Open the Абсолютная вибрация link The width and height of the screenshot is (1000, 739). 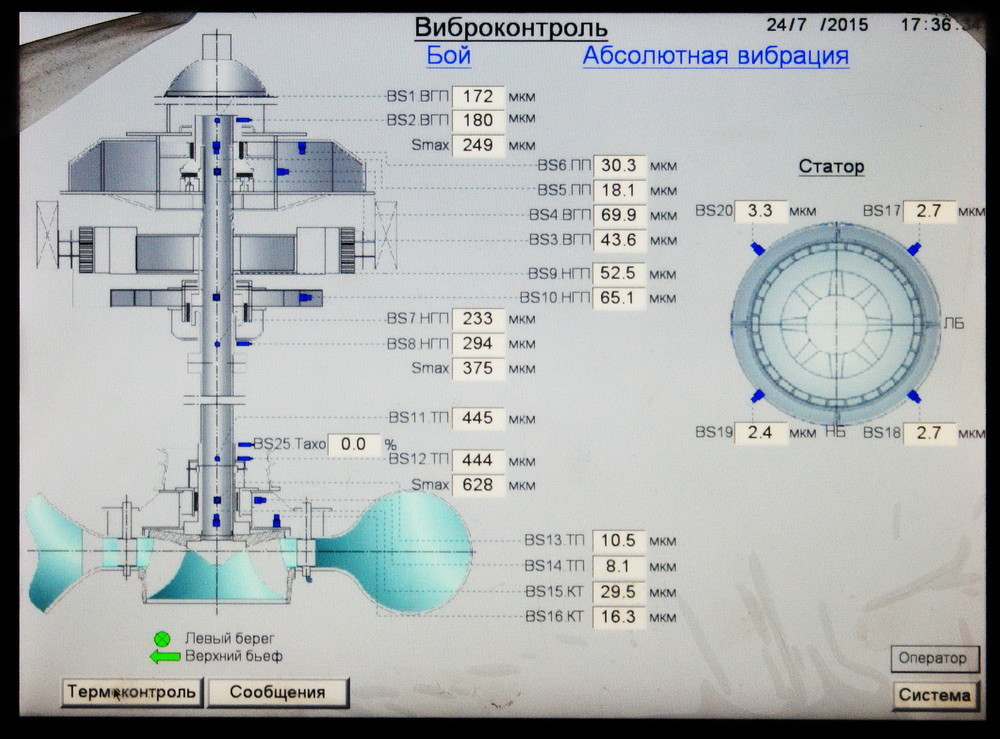point(715,56)
